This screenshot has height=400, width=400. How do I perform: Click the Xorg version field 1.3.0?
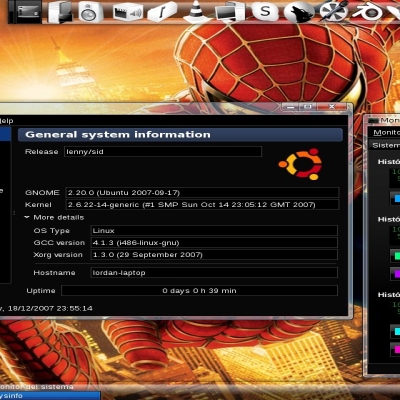[214, 255]
